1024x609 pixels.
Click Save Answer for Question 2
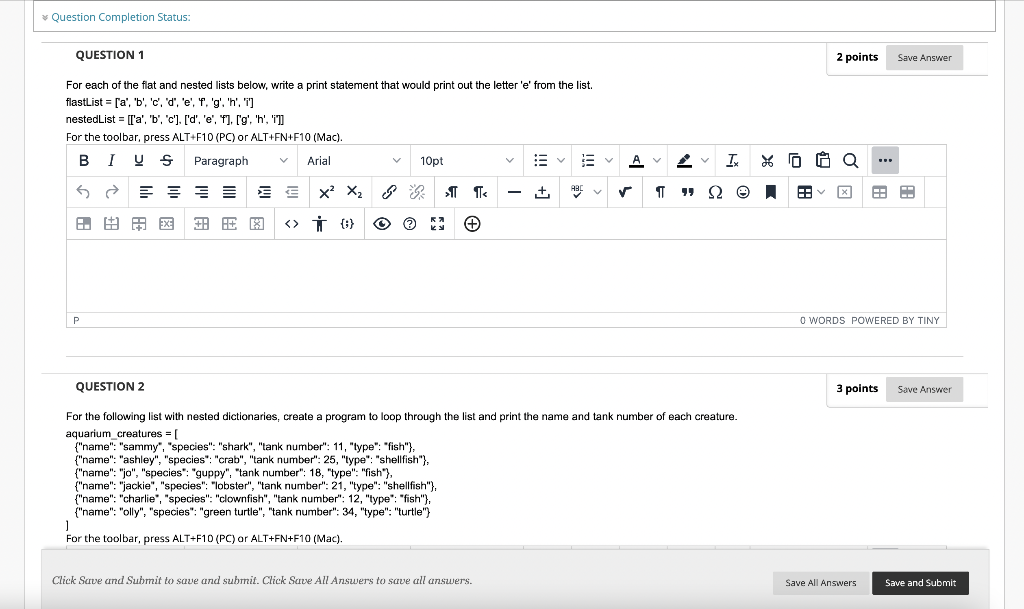pyautogui.click(x=924, y=389)
